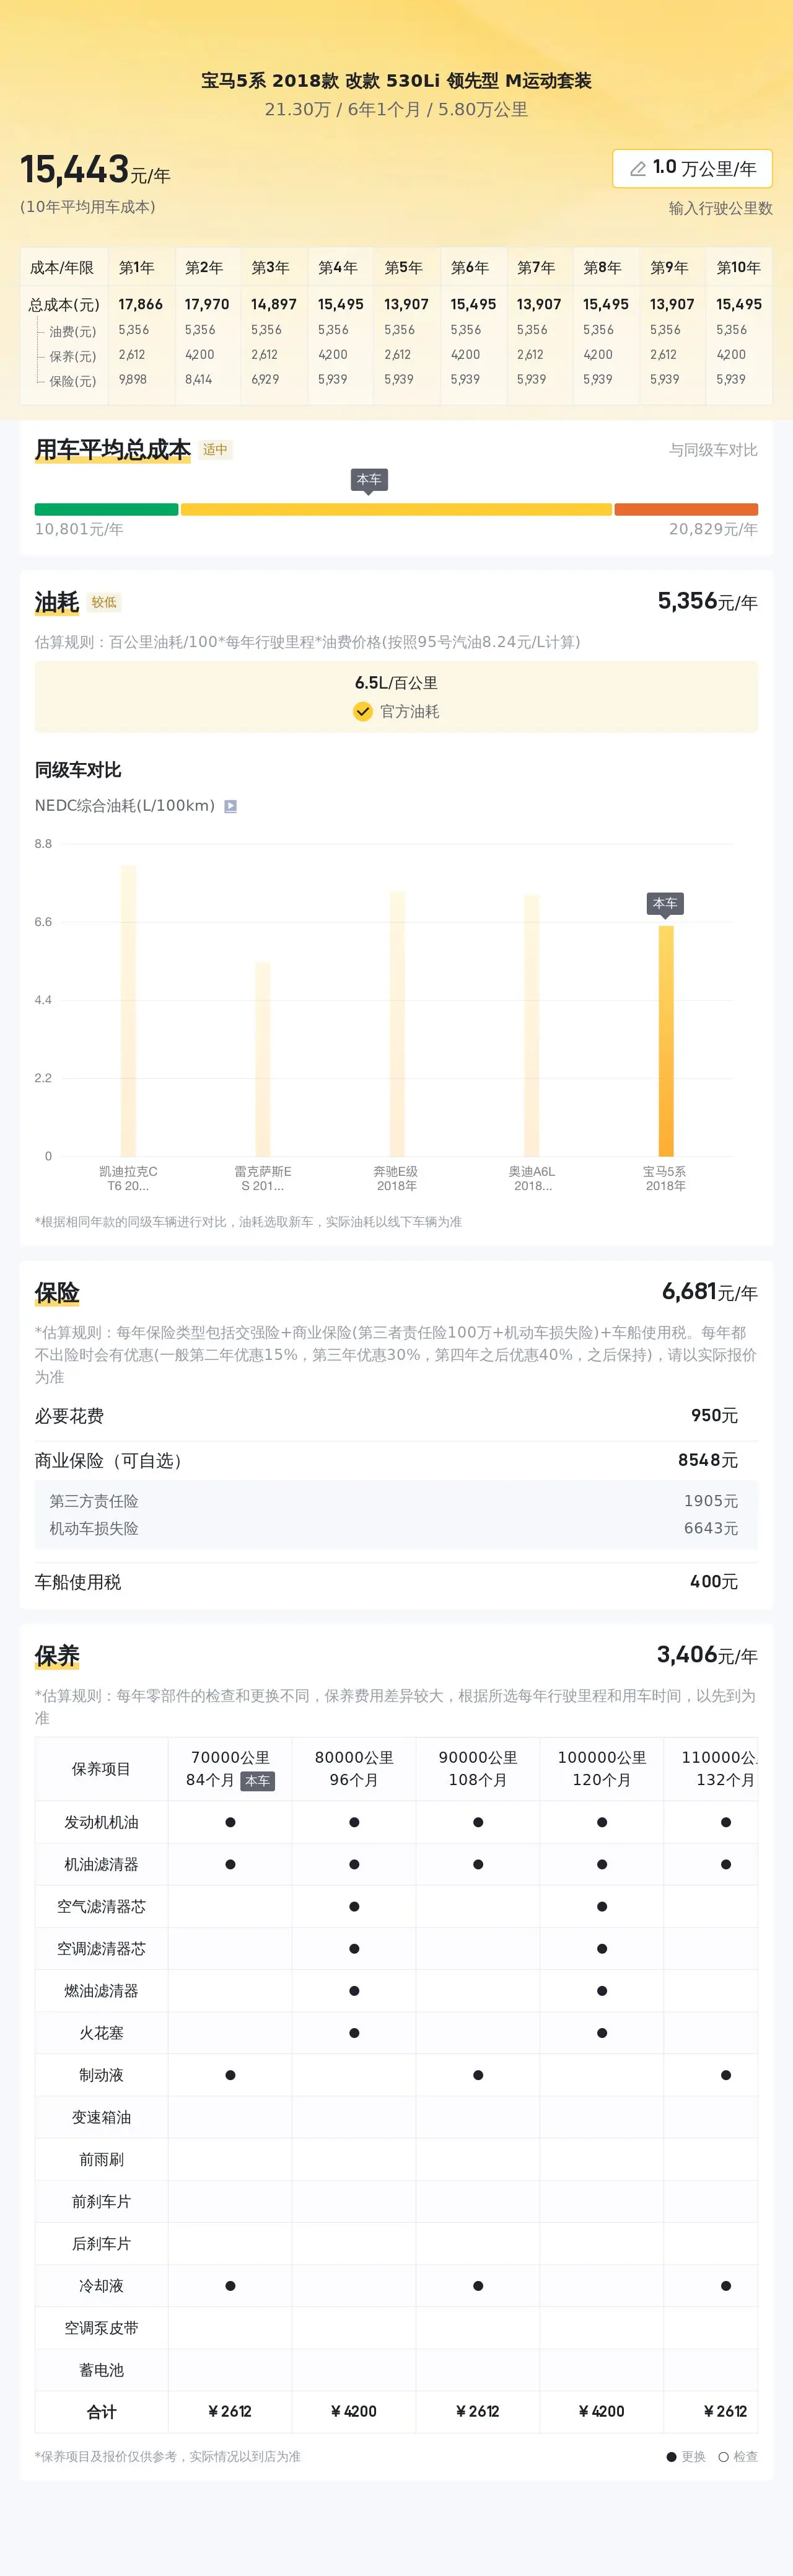The image size is (793, 2576).
Task: Select the 80000公里 96个月 maintenance column
Action: [x=354, y=1768]
